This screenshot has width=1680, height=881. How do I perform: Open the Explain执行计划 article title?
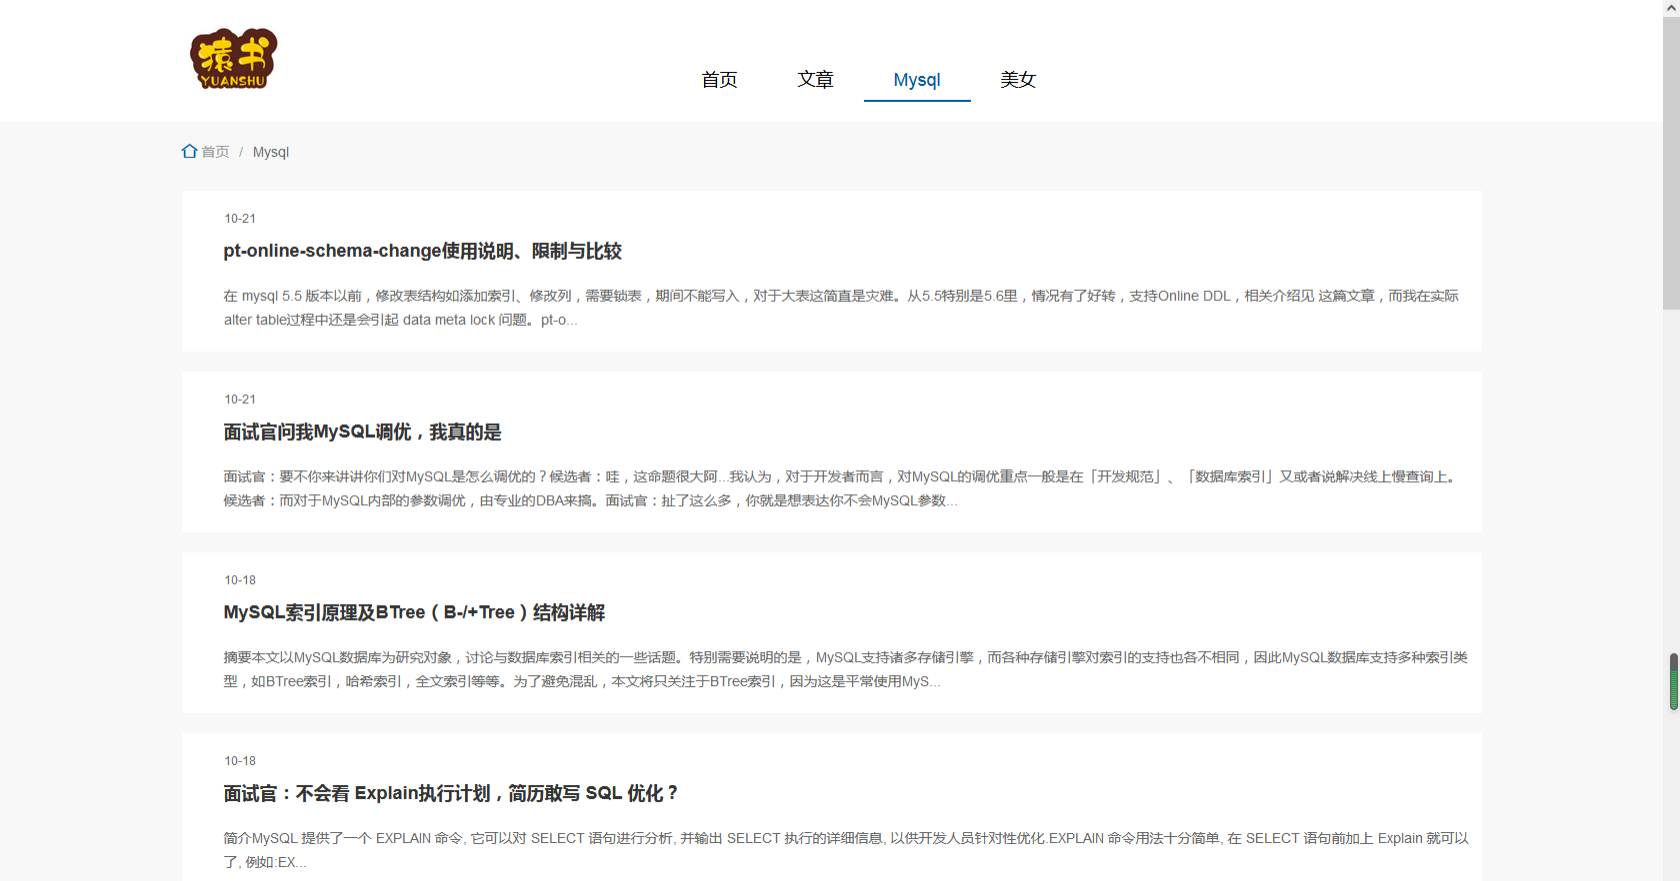[x=450, y=793]
